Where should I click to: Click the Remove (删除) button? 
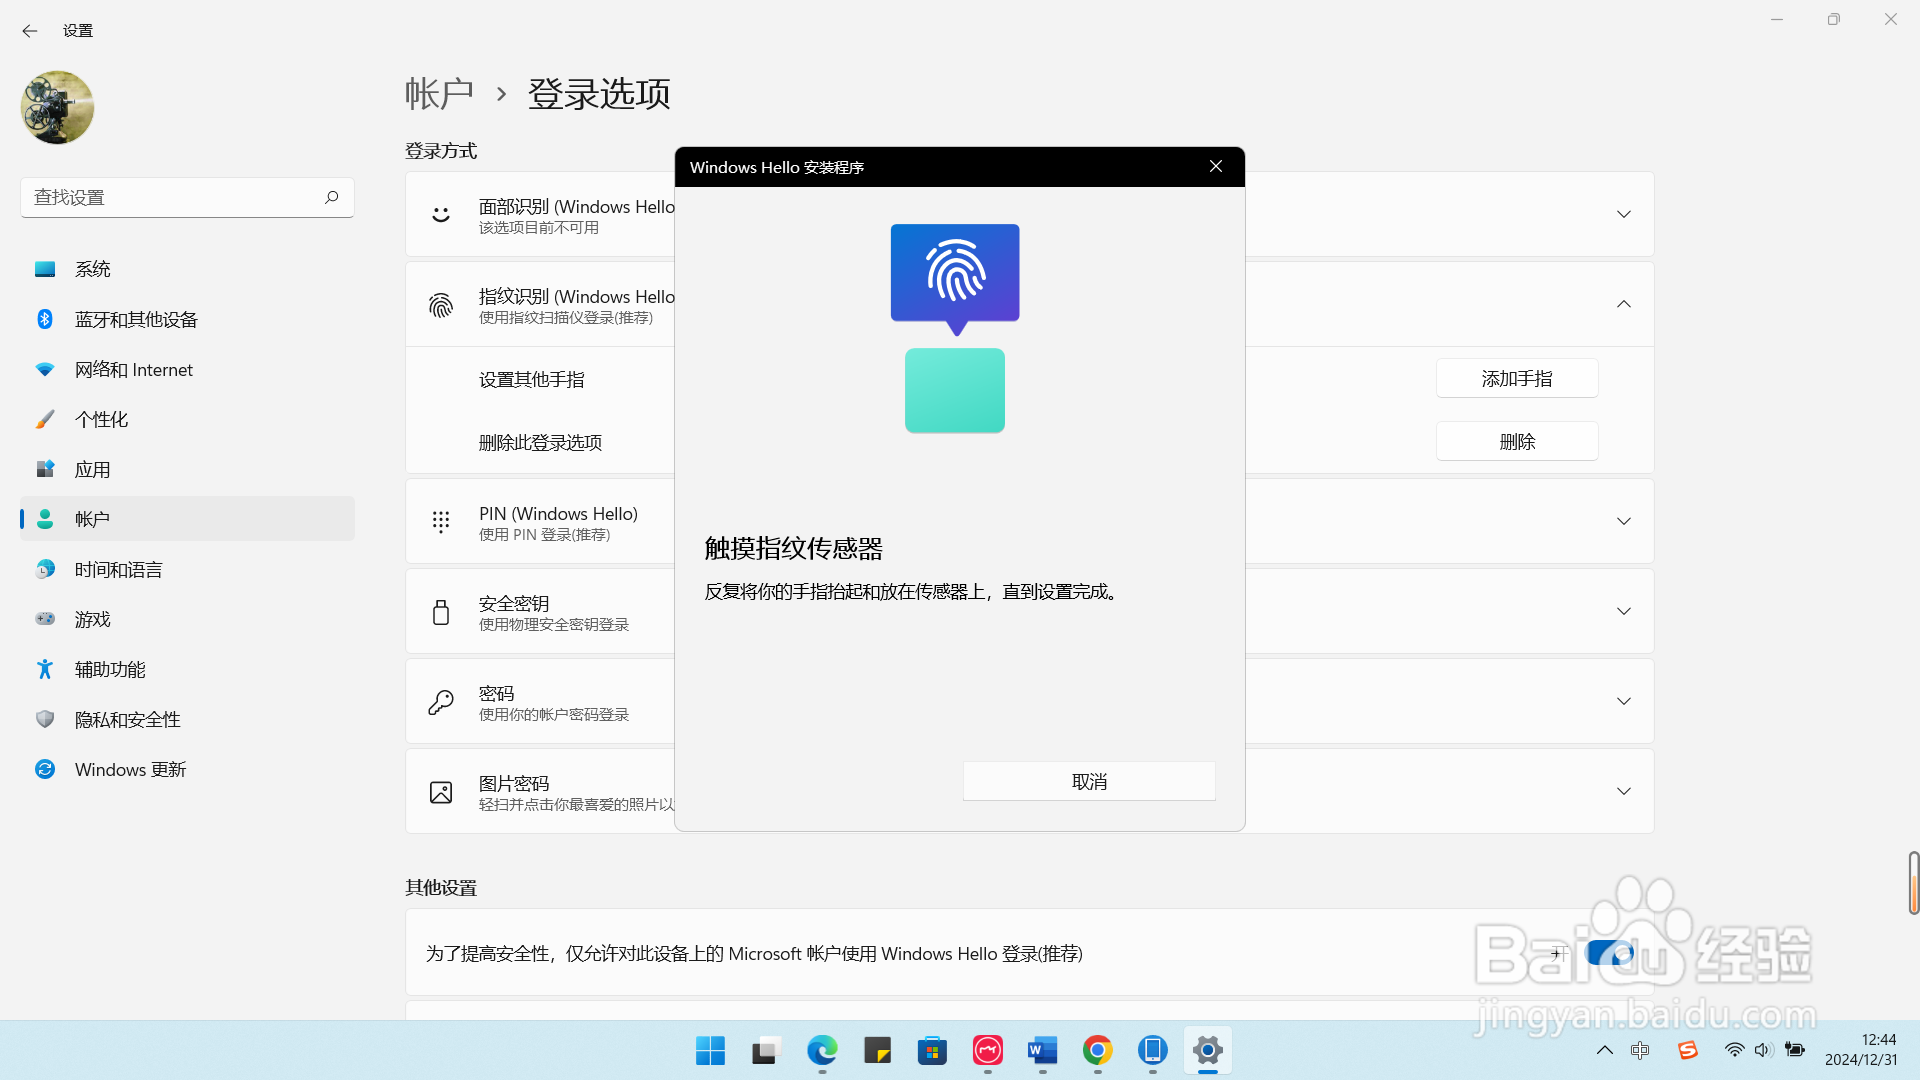1517,442
